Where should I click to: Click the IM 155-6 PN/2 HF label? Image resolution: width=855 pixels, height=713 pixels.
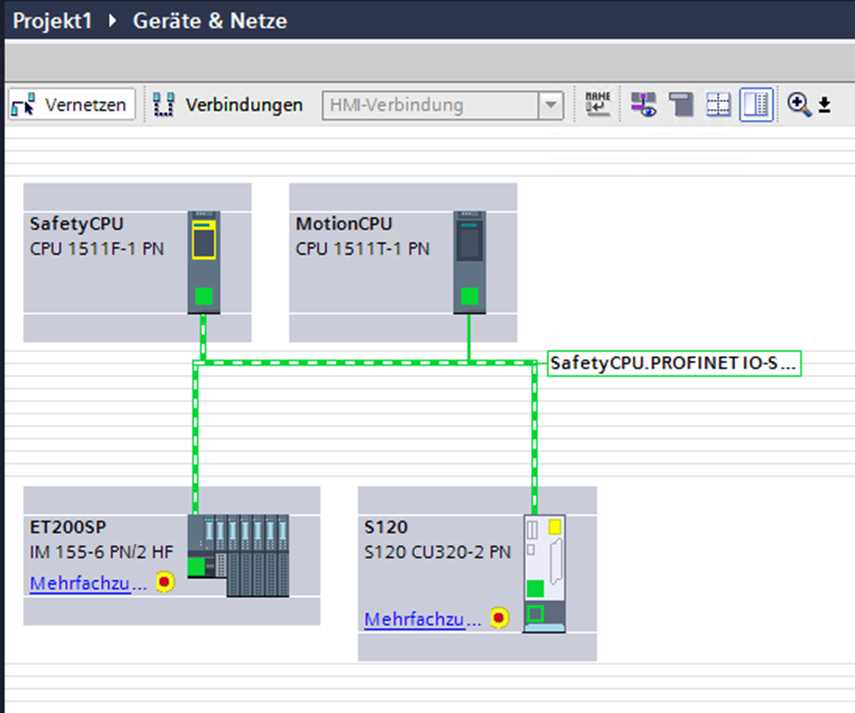tap(101, 552)
